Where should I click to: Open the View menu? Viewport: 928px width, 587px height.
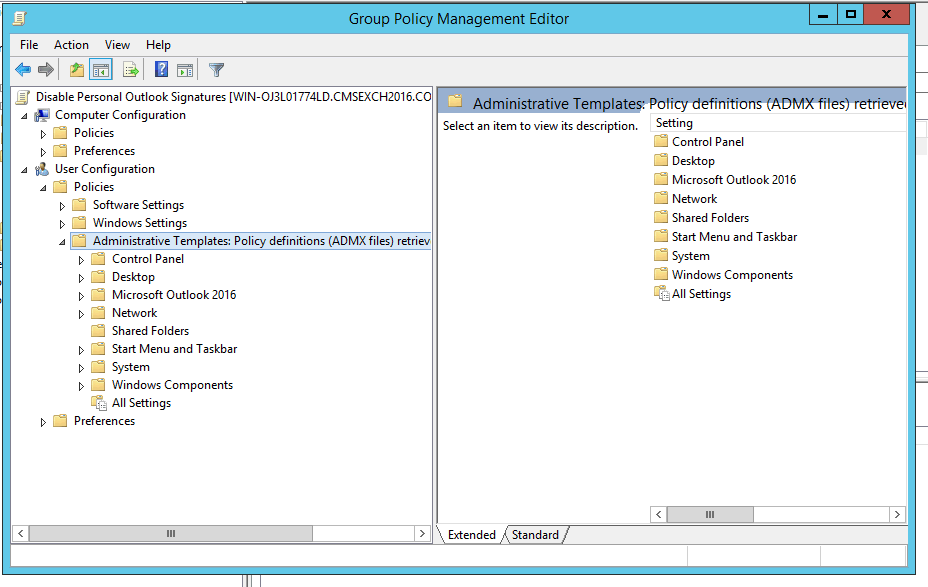pyautogui.click(x=117, y=45)
